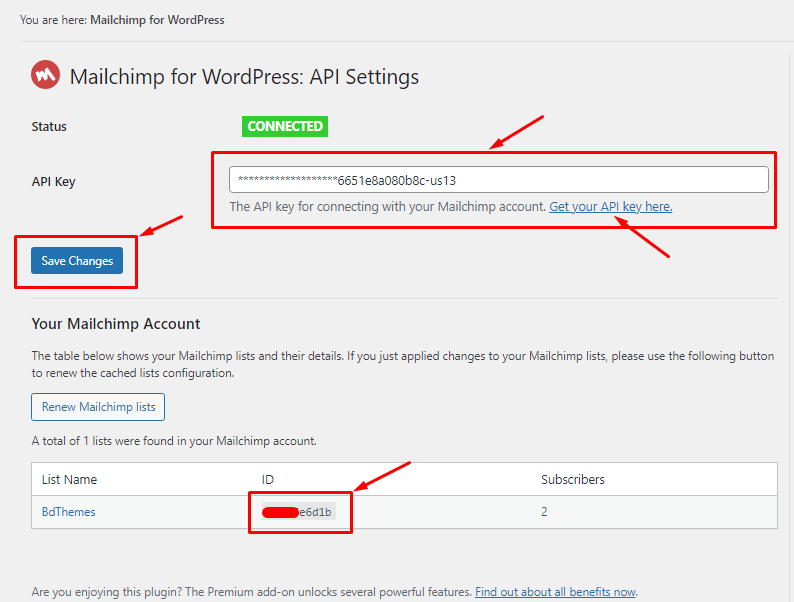Click the Mailchimp for WordPress logo icon
794x602 pixels.
tap(45, 75)
